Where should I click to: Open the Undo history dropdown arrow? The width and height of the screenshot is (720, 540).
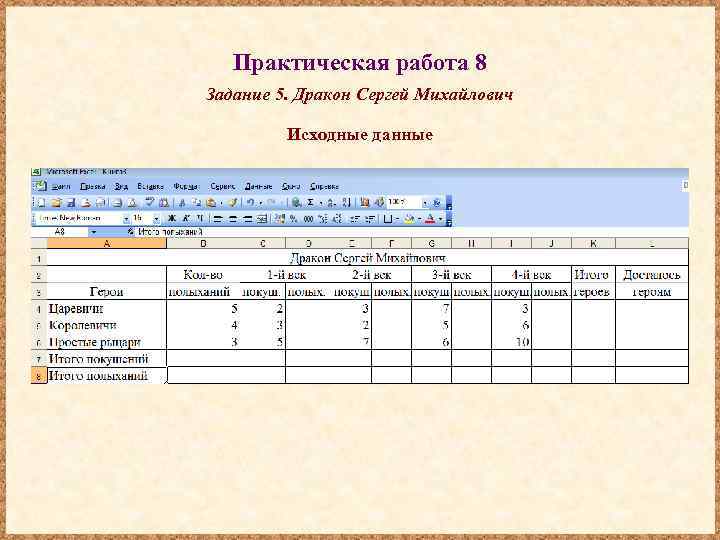[261, 202]
